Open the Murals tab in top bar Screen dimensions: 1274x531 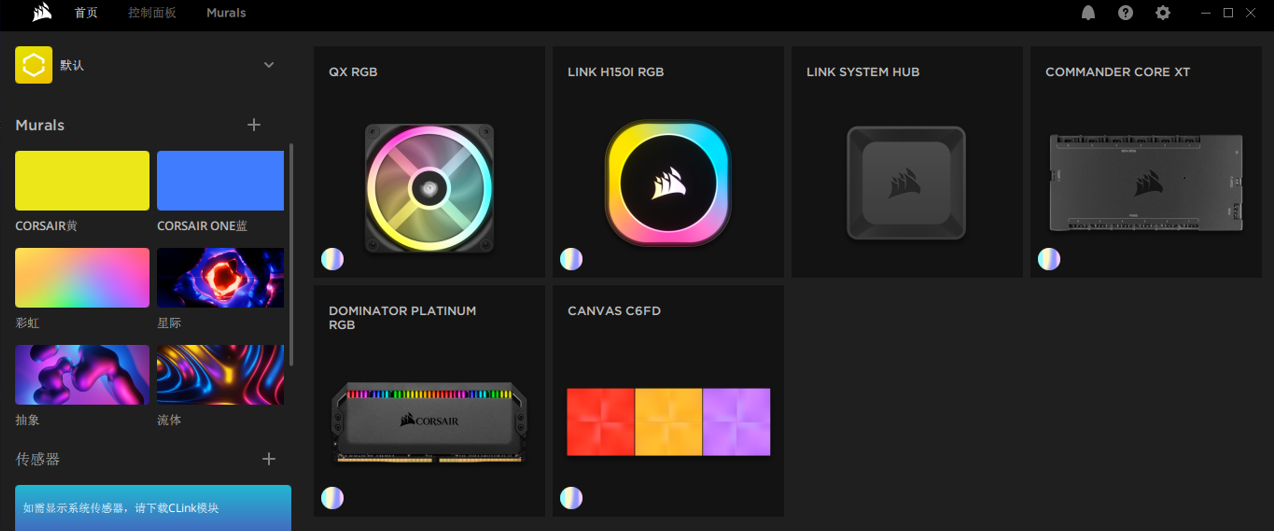pos(226,13)
